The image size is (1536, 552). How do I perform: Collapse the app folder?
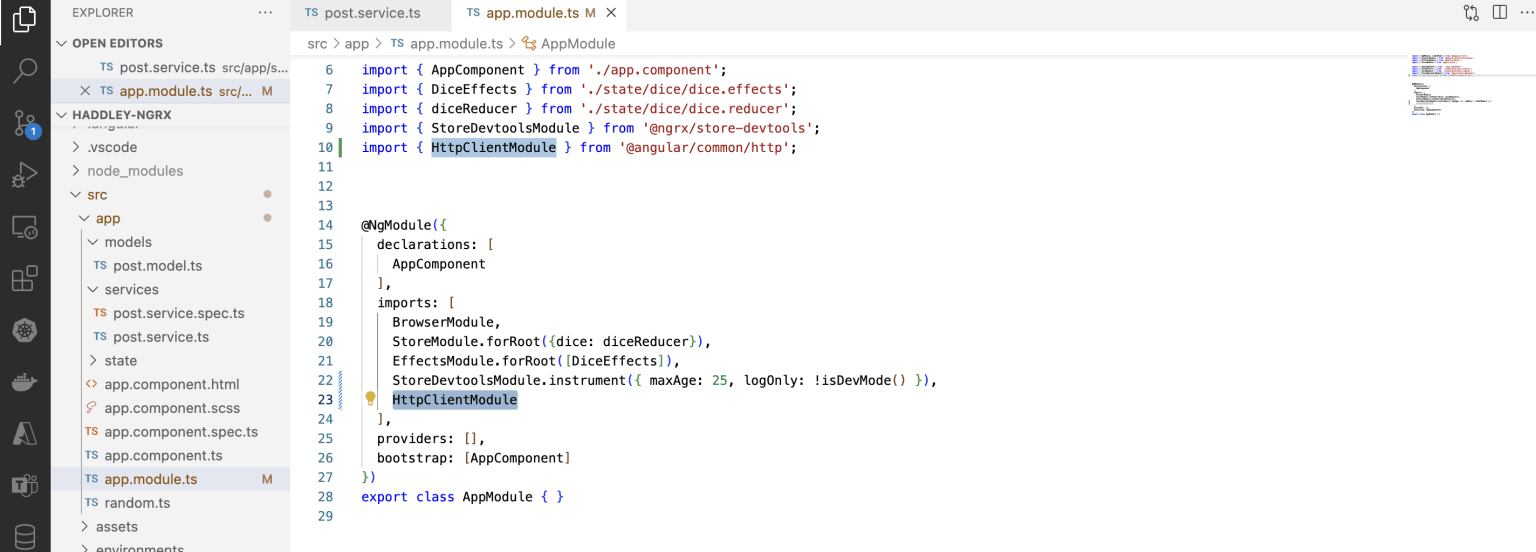[x=108, y=218]
